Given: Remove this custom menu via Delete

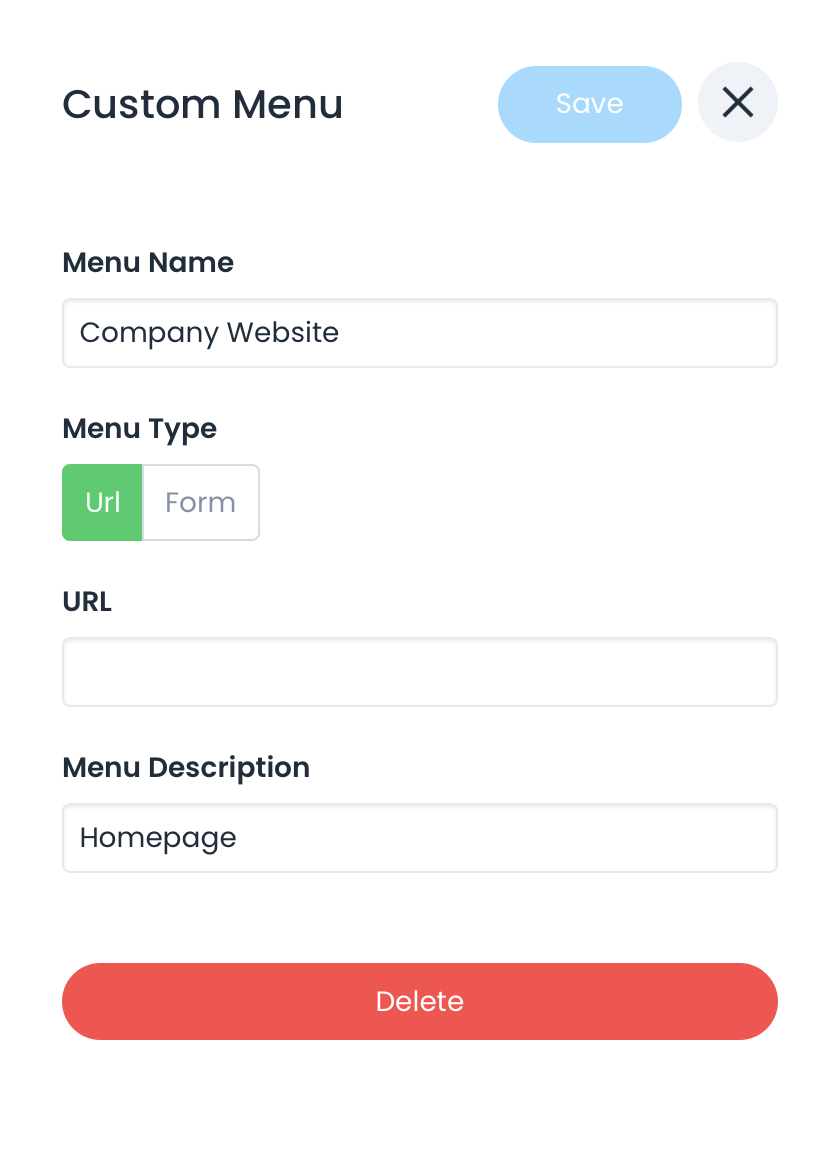Looking at the screenshot, I should pyautogui.click(x=419, y=1001).
